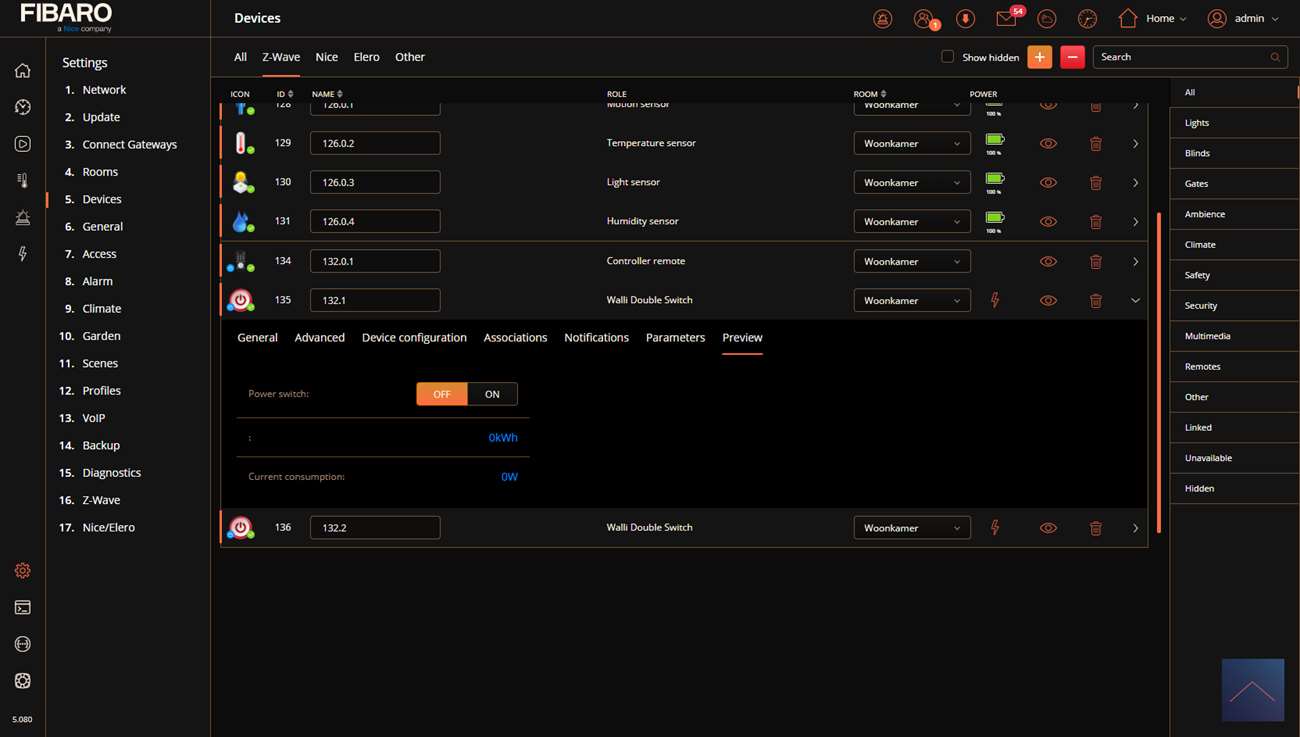
Task: Click the orange plus add device button
Action: 1040,57
